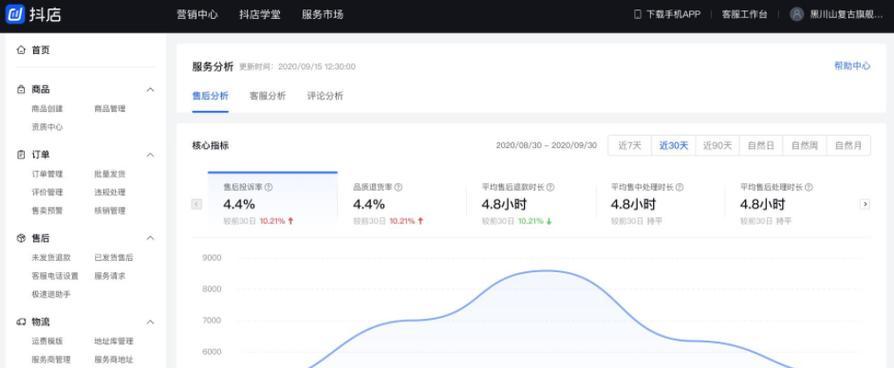
Task: Click the date range 2020/08/30 – 2020/09/30
Action: pyautogui.click(x=546, y=145)
